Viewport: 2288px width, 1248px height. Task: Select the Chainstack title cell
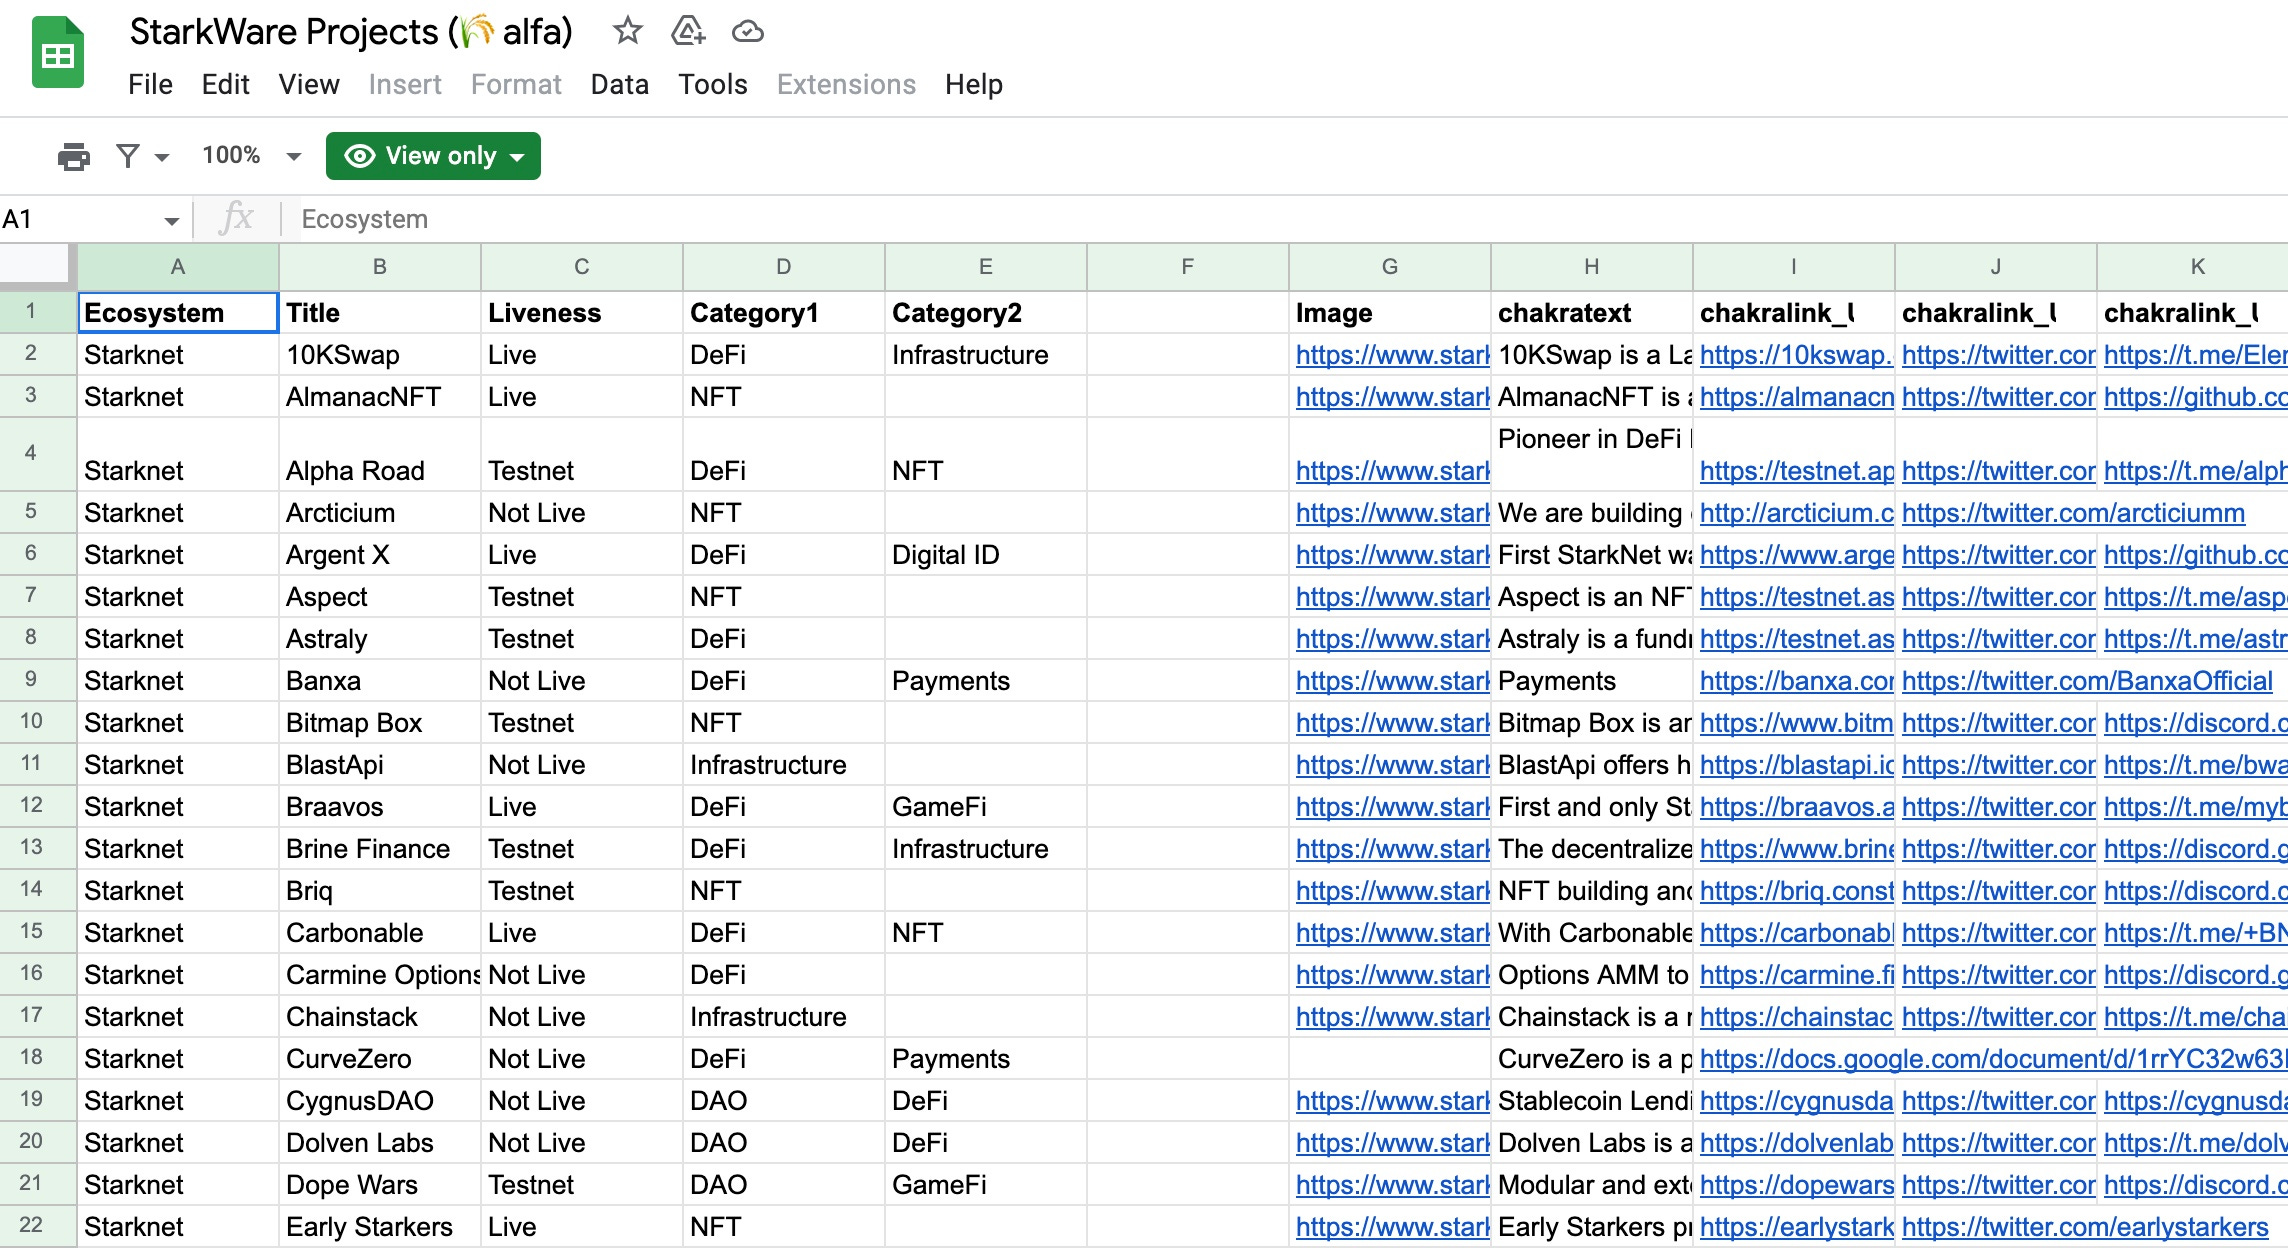pyautogui.click(x=380, y=1017)
